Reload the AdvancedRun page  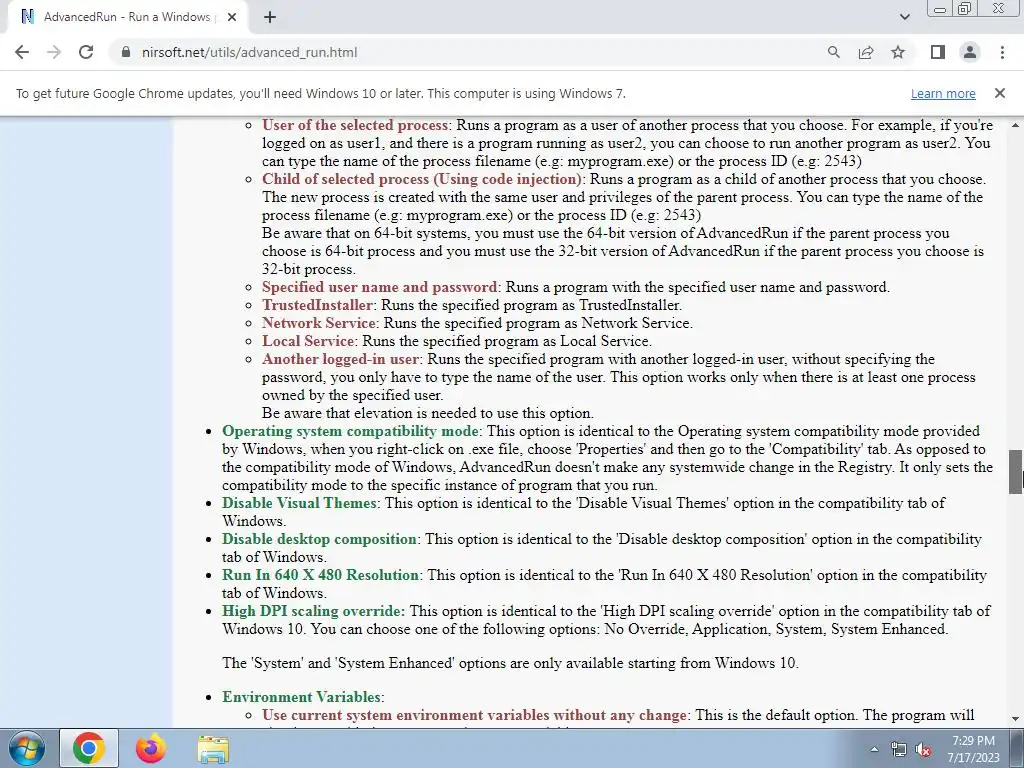[x=86, y=52]
